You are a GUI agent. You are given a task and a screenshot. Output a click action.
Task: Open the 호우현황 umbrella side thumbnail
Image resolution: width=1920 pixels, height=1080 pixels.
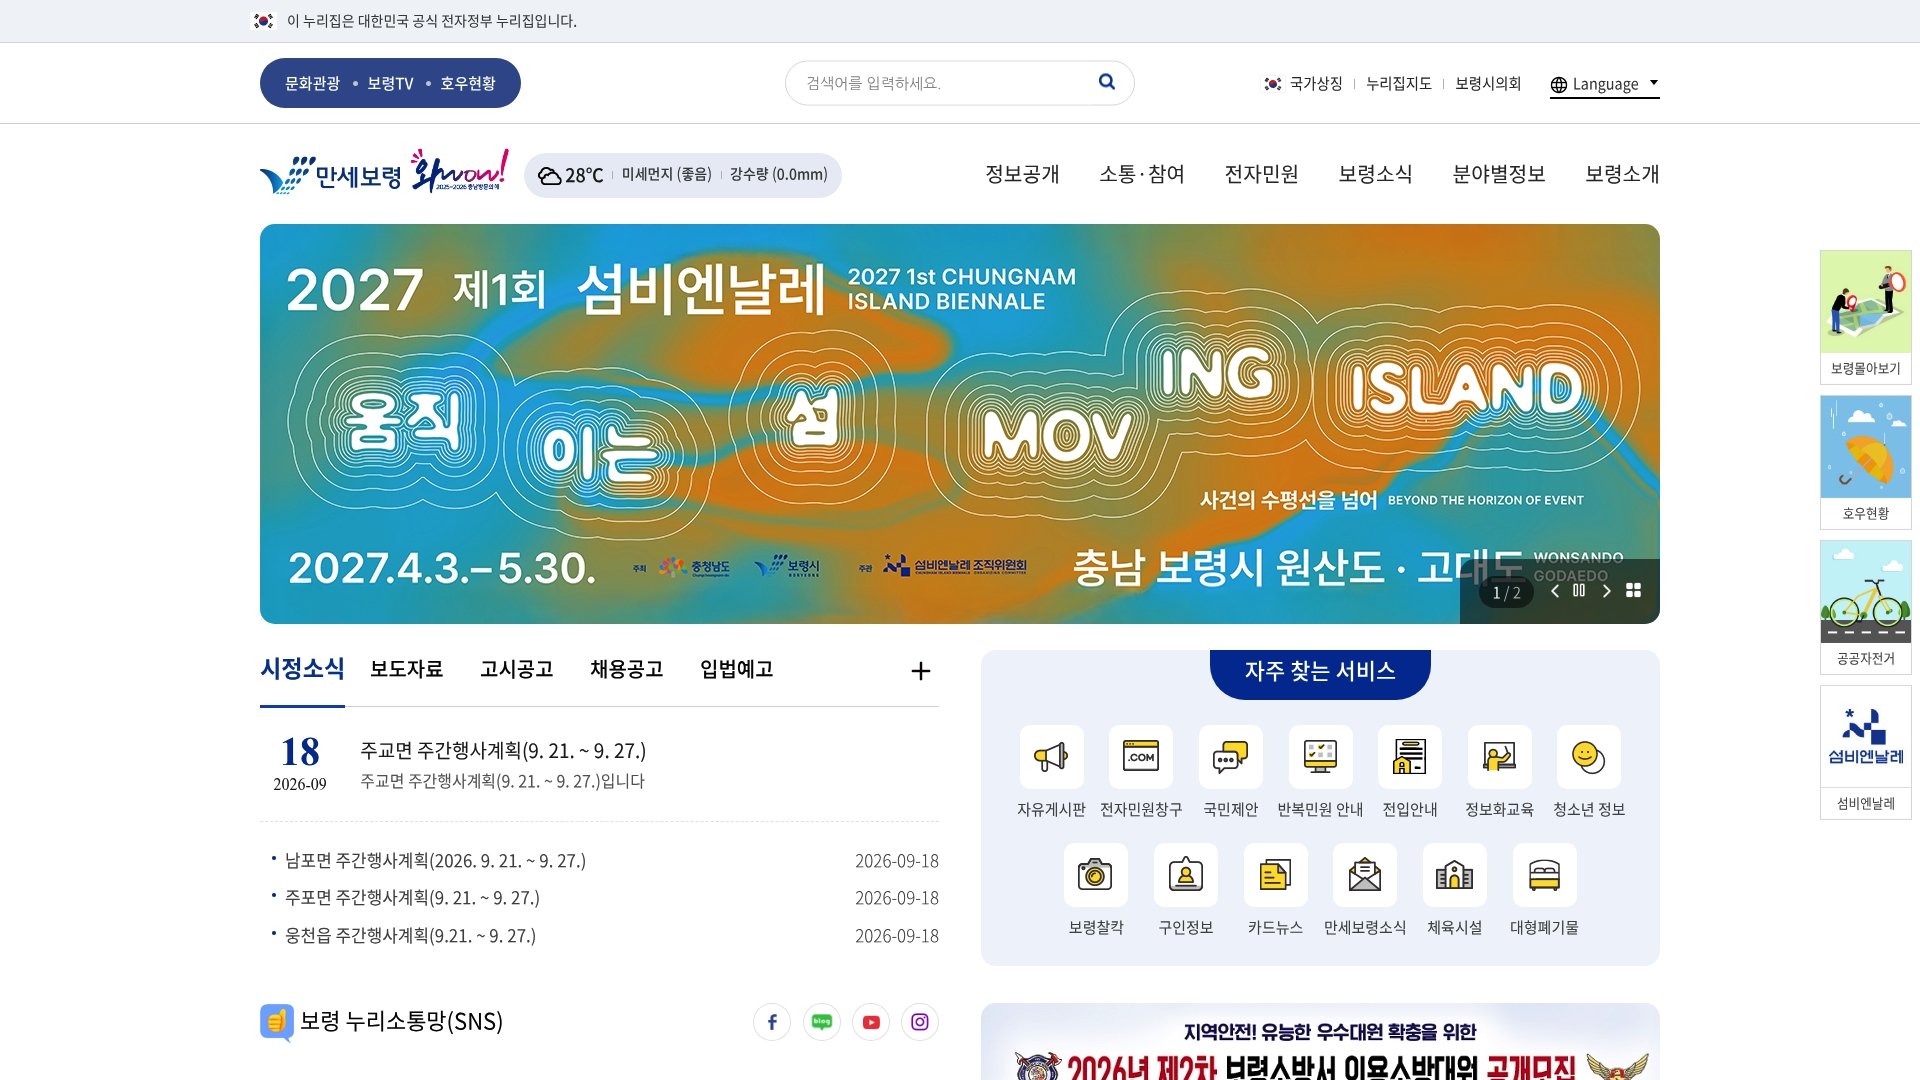pyautogui.click(x=1865, y=462)
